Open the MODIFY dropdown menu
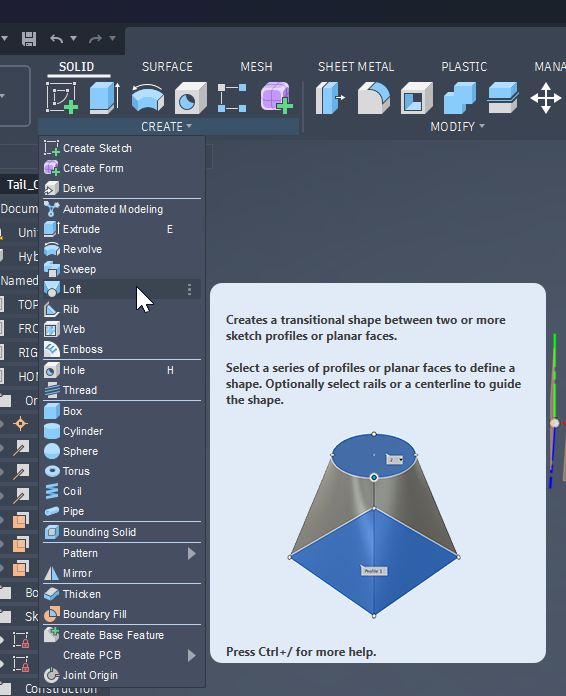The height and width of the screenshot is (696, 566). pyautogui.click(x=458, y=127)
